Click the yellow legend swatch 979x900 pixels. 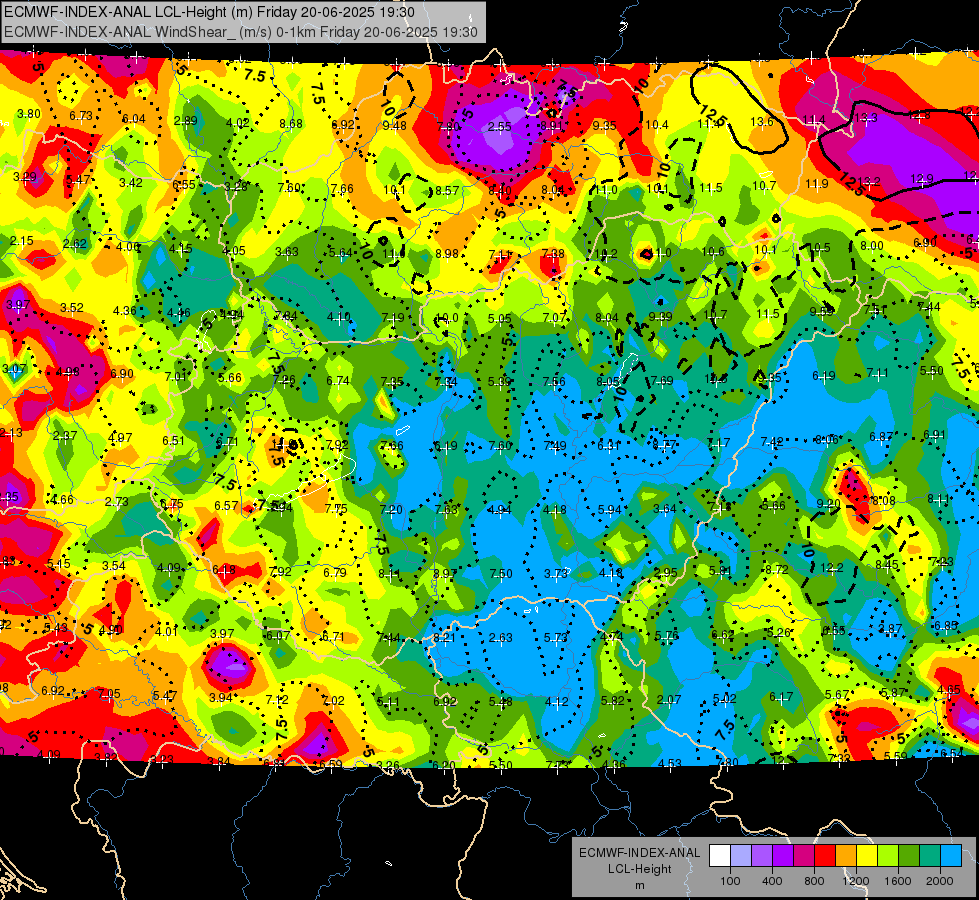click(867, 856)
